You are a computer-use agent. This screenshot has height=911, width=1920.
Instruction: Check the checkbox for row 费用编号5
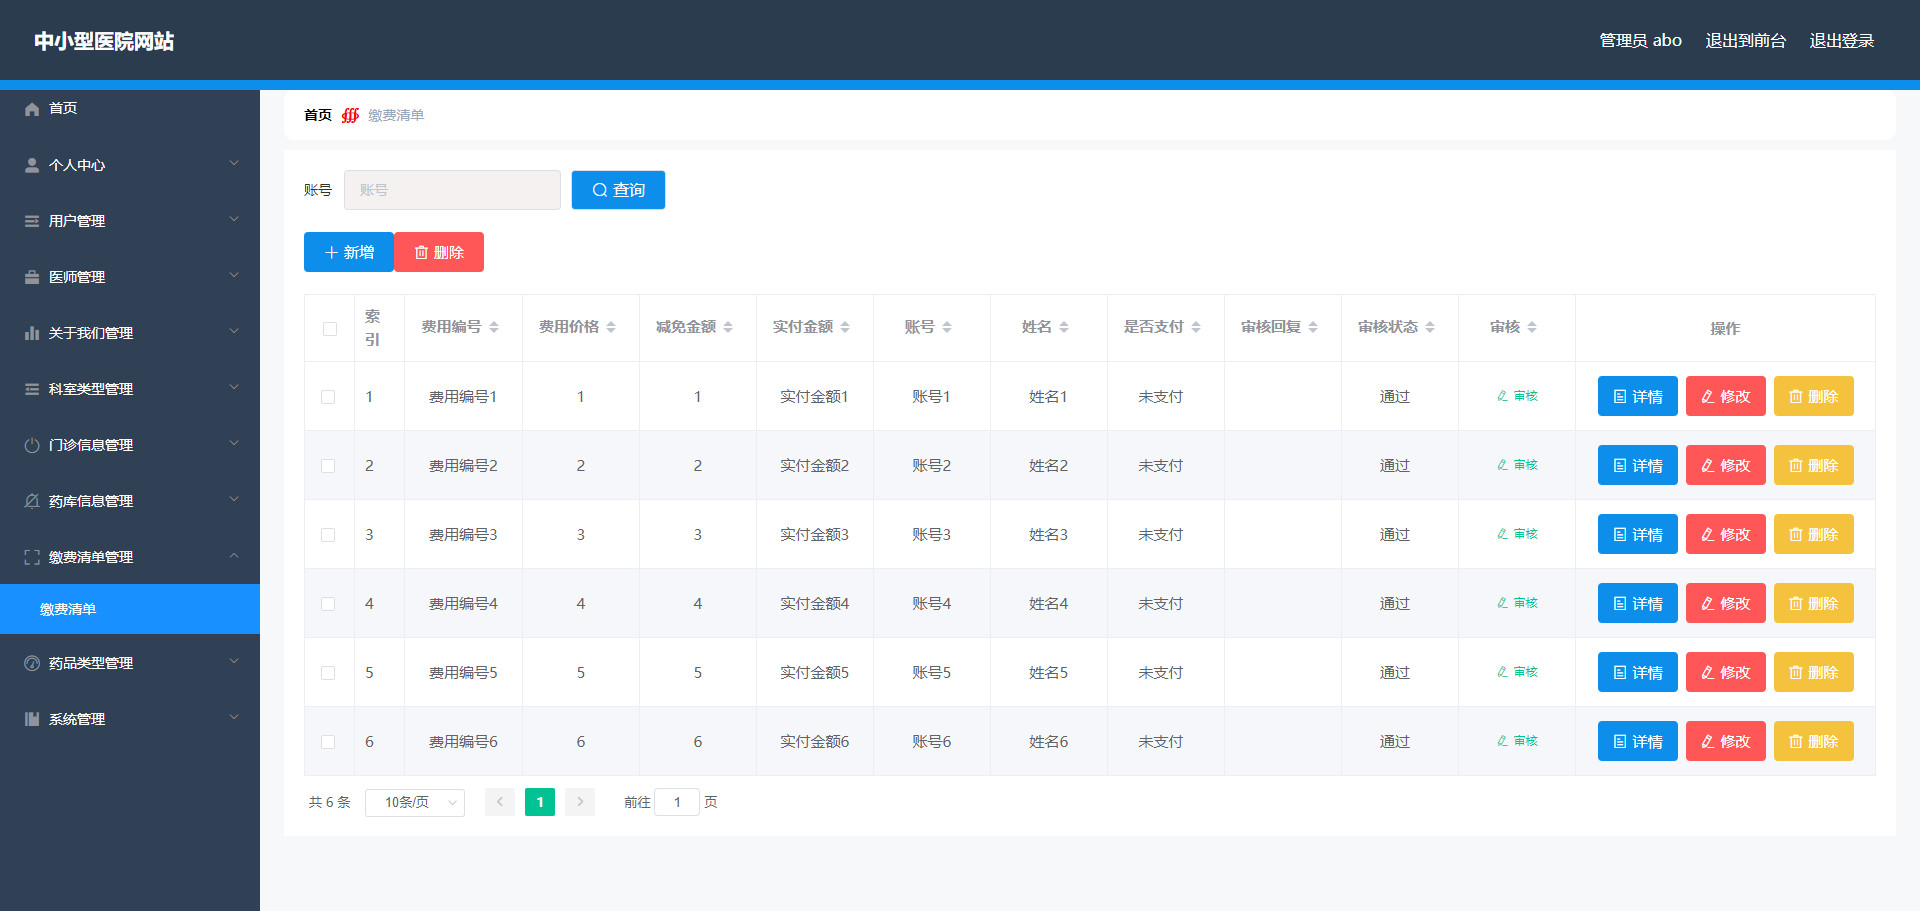tap(328, 673)
